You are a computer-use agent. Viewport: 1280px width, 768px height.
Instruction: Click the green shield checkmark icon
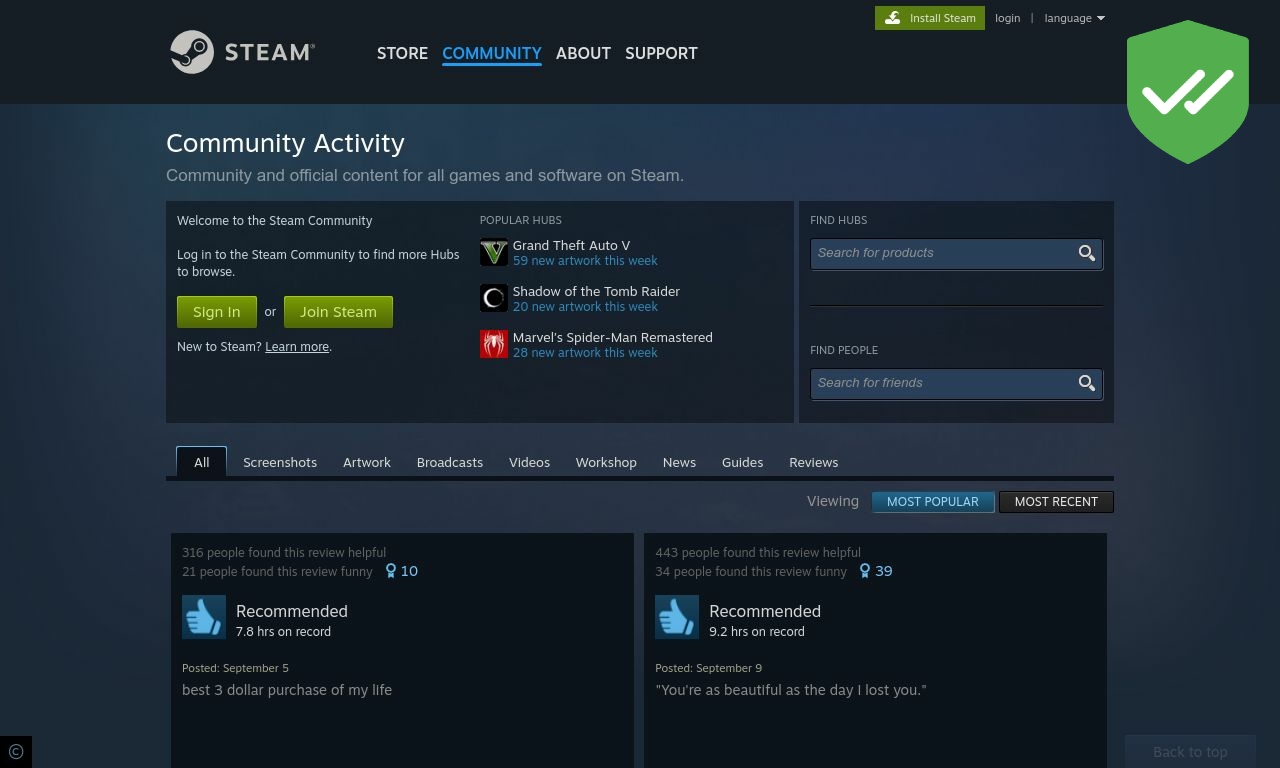pyautogui.click(x=1188, y=92)
